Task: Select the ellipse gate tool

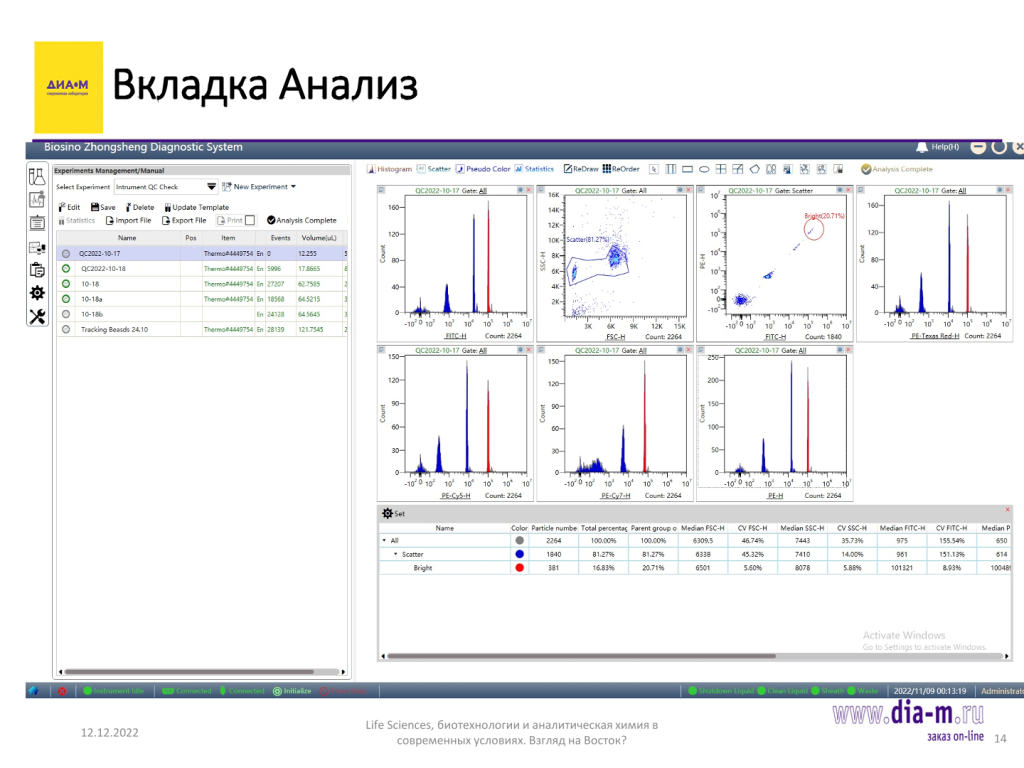Action: tap(704, 169)
